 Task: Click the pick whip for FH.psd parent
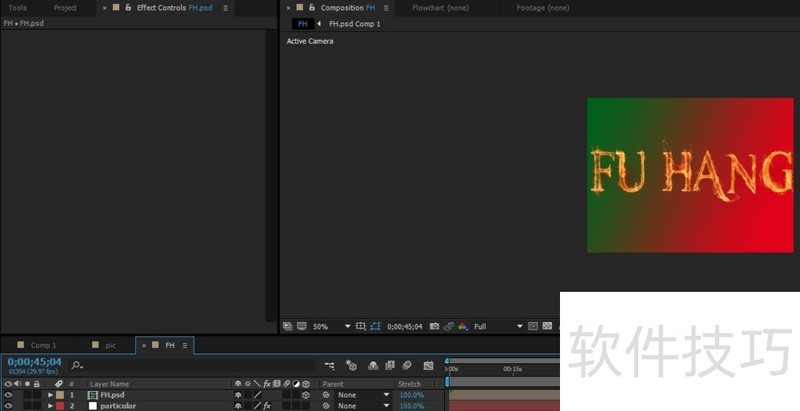click(x=326, y=395)
